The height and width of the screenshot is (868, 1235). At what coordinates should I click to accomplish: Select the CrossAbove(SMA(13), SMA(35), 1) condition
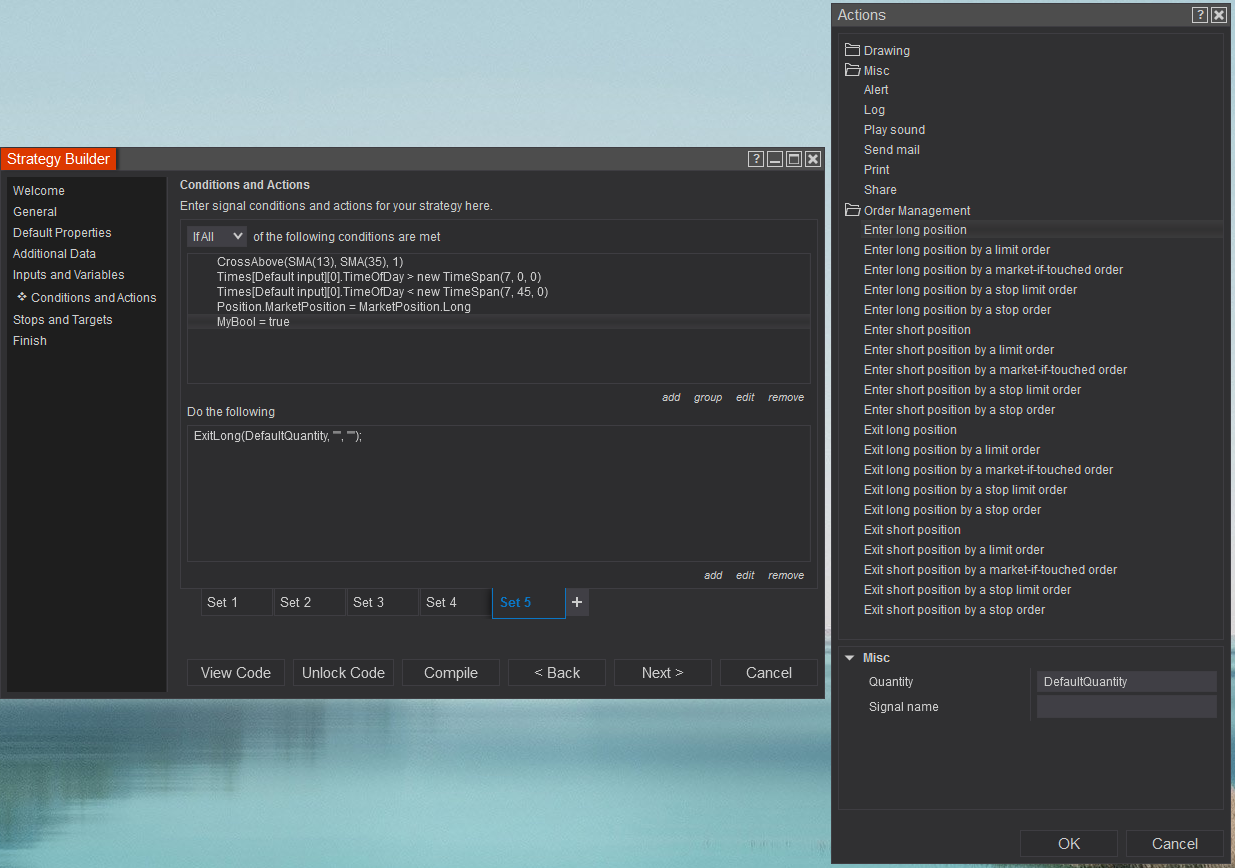(x=310, y=262)
